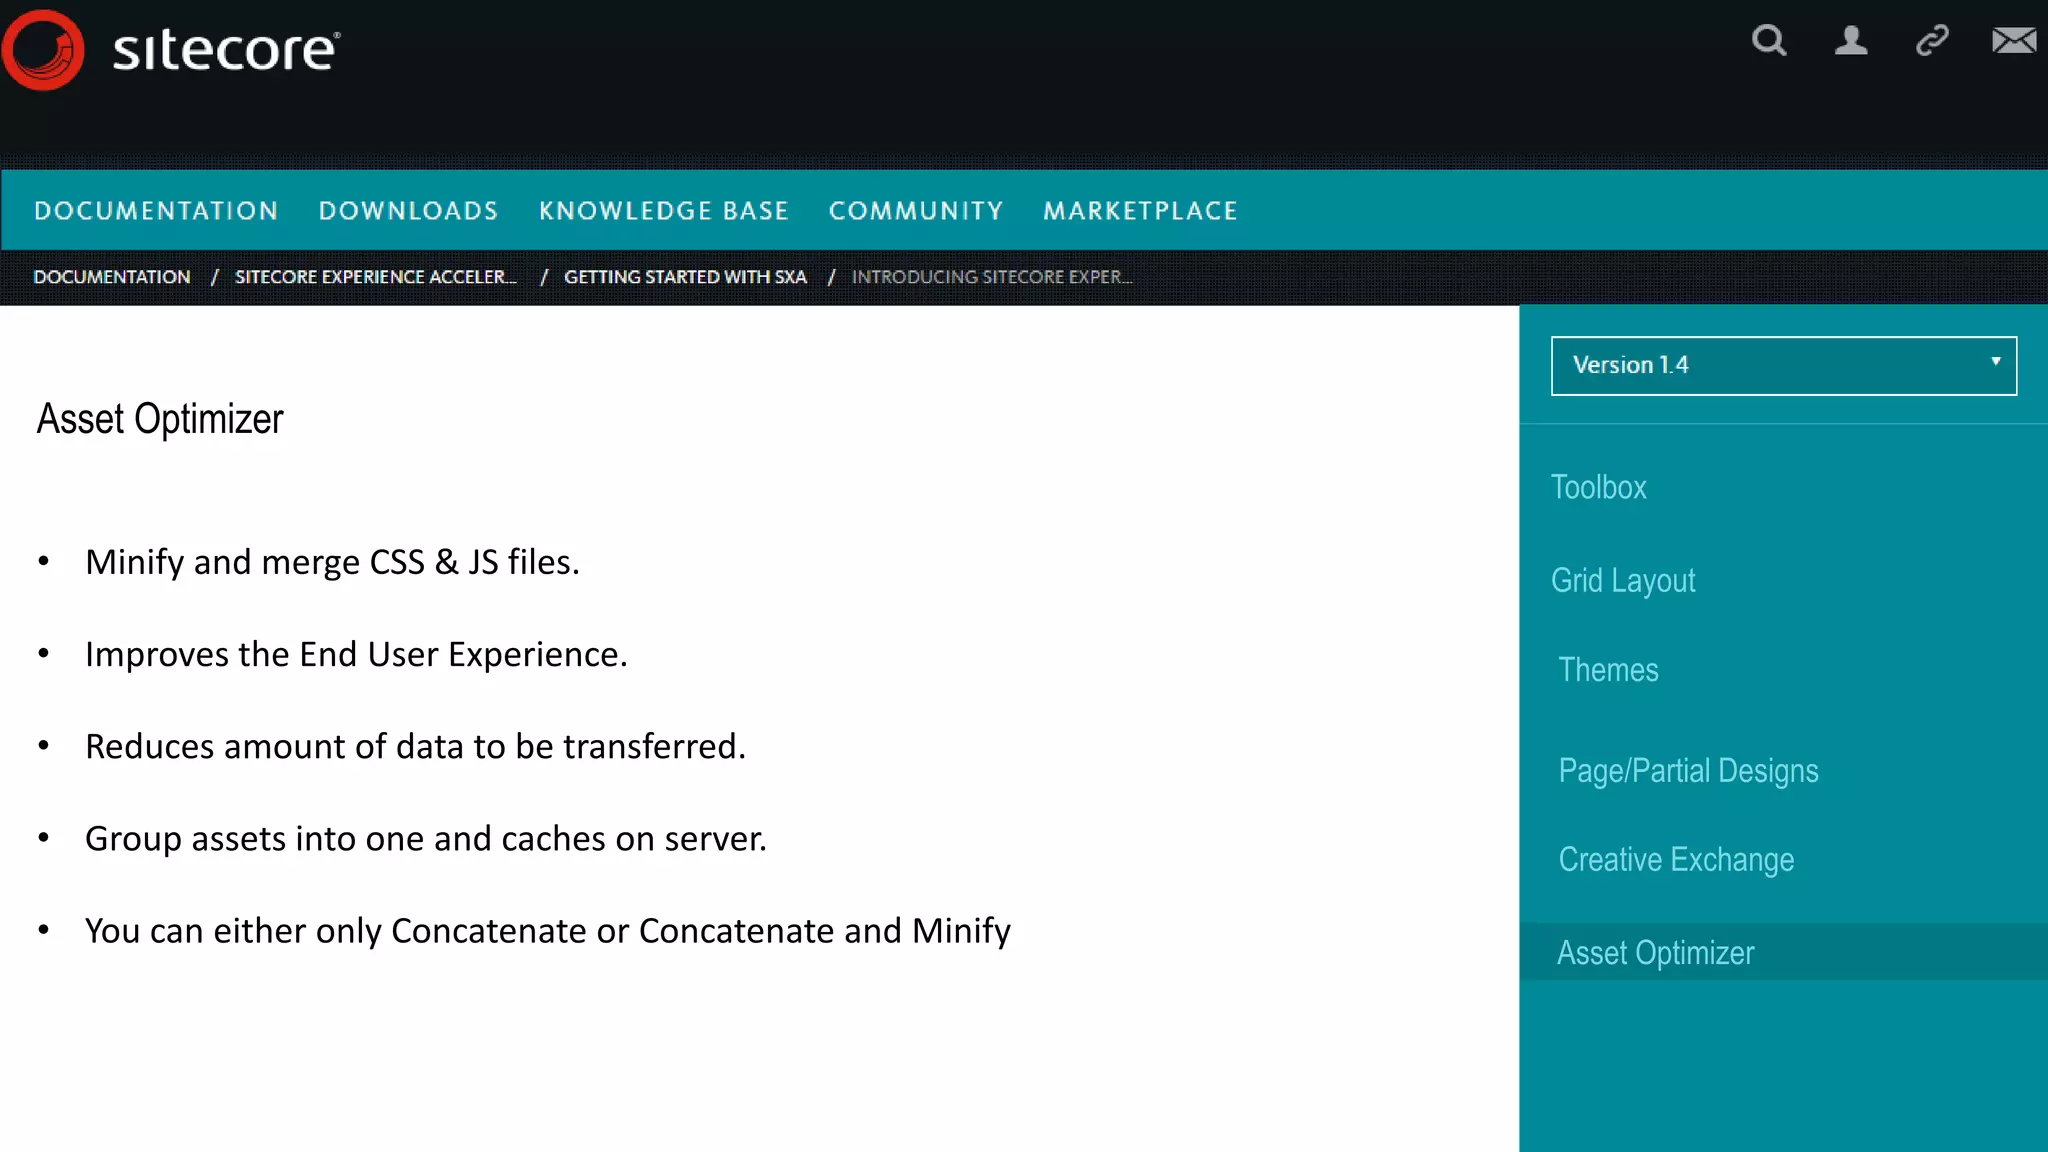Open the Version 1.4 dropdown

click(1770, 365)
